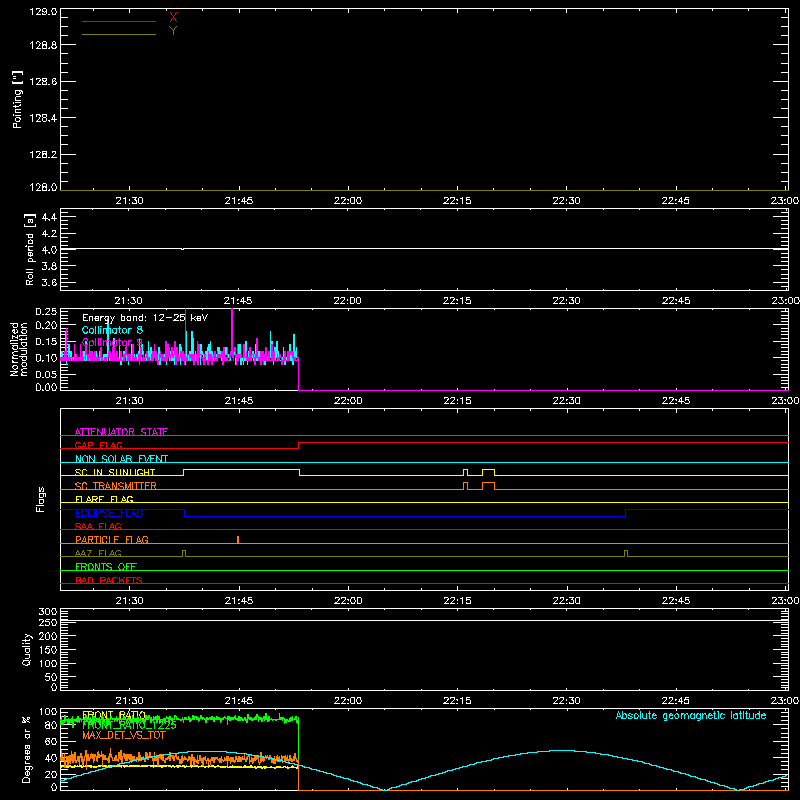Select the Normalized modulation axis title

(19, 349)
